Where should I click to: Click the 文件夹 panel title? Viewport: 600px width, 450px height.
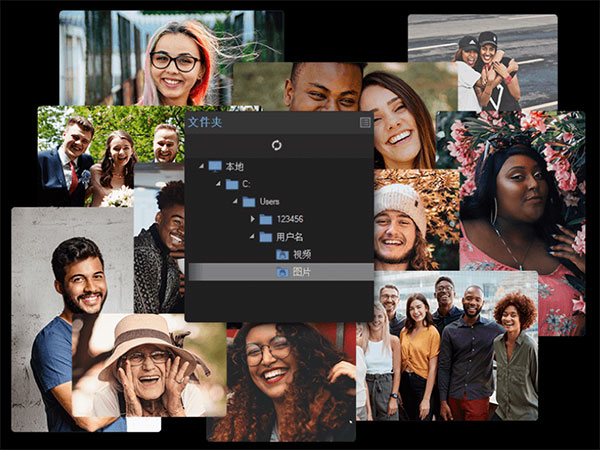tap(205, 122)
